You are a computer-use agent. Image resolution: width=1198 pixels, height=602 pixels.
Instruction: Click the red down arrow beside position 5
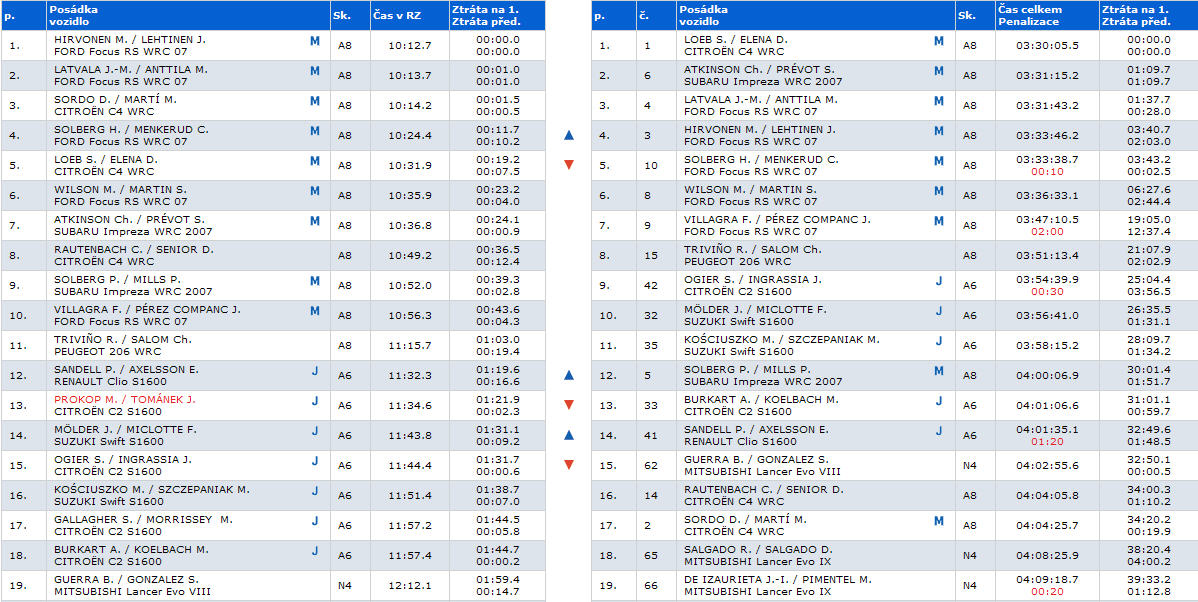[x=569, y=165]
